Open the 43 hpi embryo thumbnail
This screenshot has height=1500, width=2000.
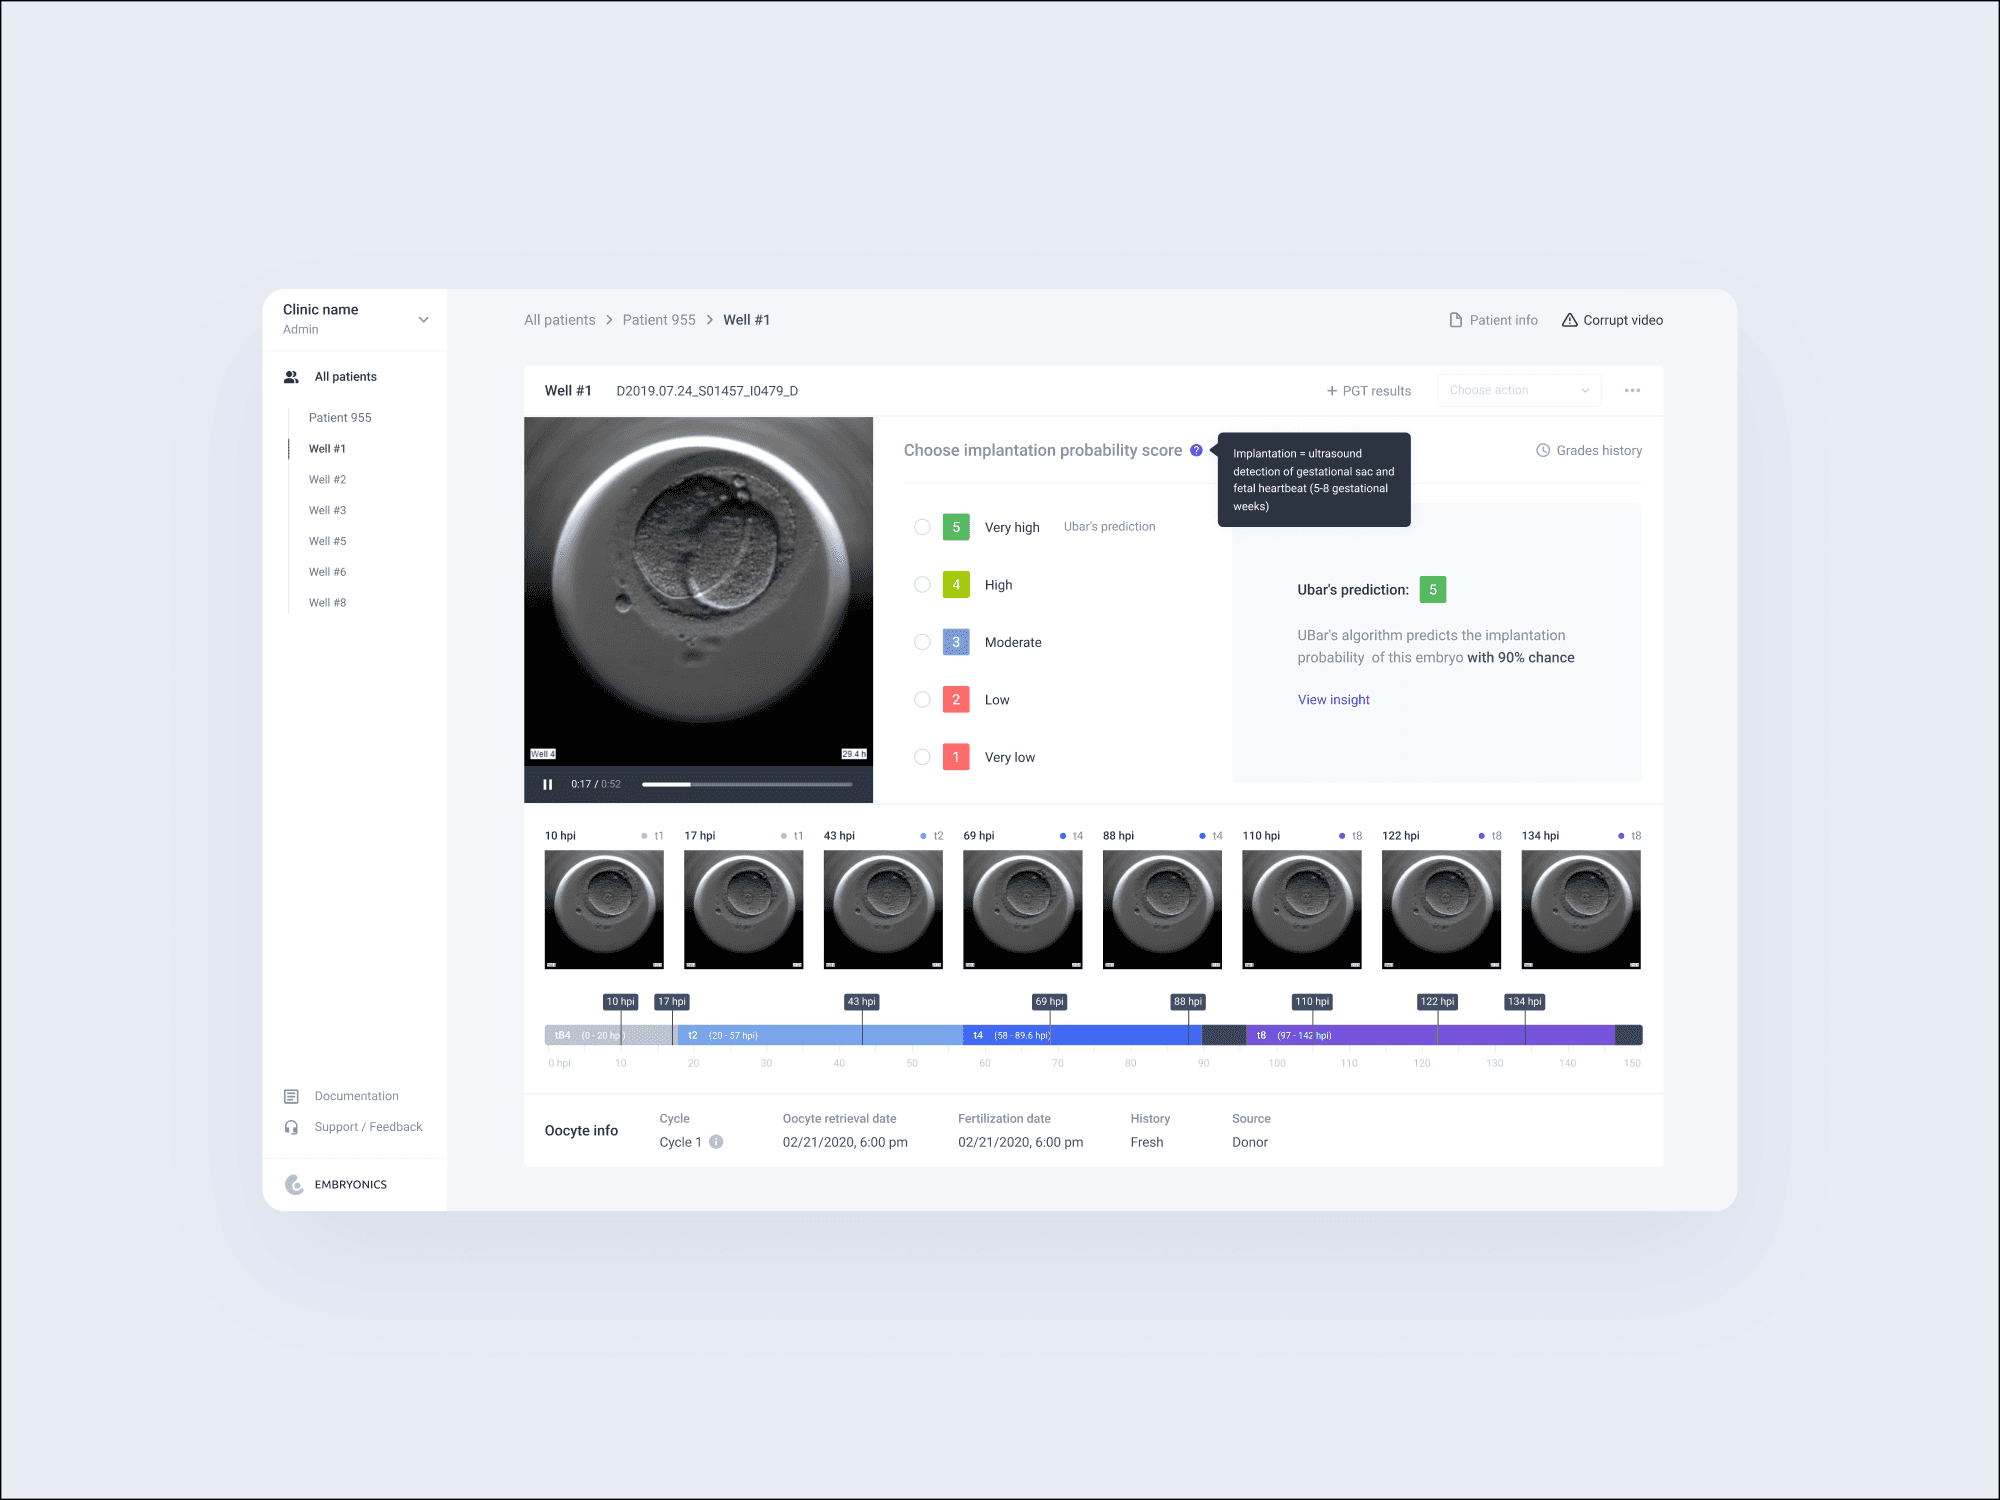882,909
